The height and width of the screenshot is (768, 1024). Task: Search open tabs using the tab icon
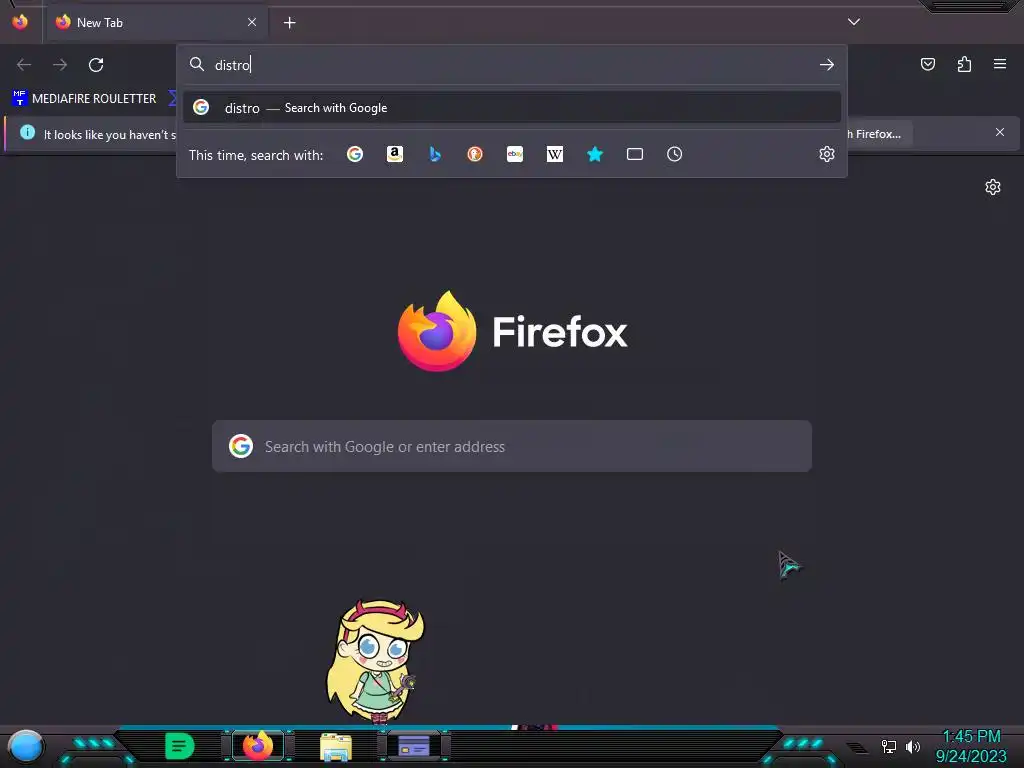635,154
